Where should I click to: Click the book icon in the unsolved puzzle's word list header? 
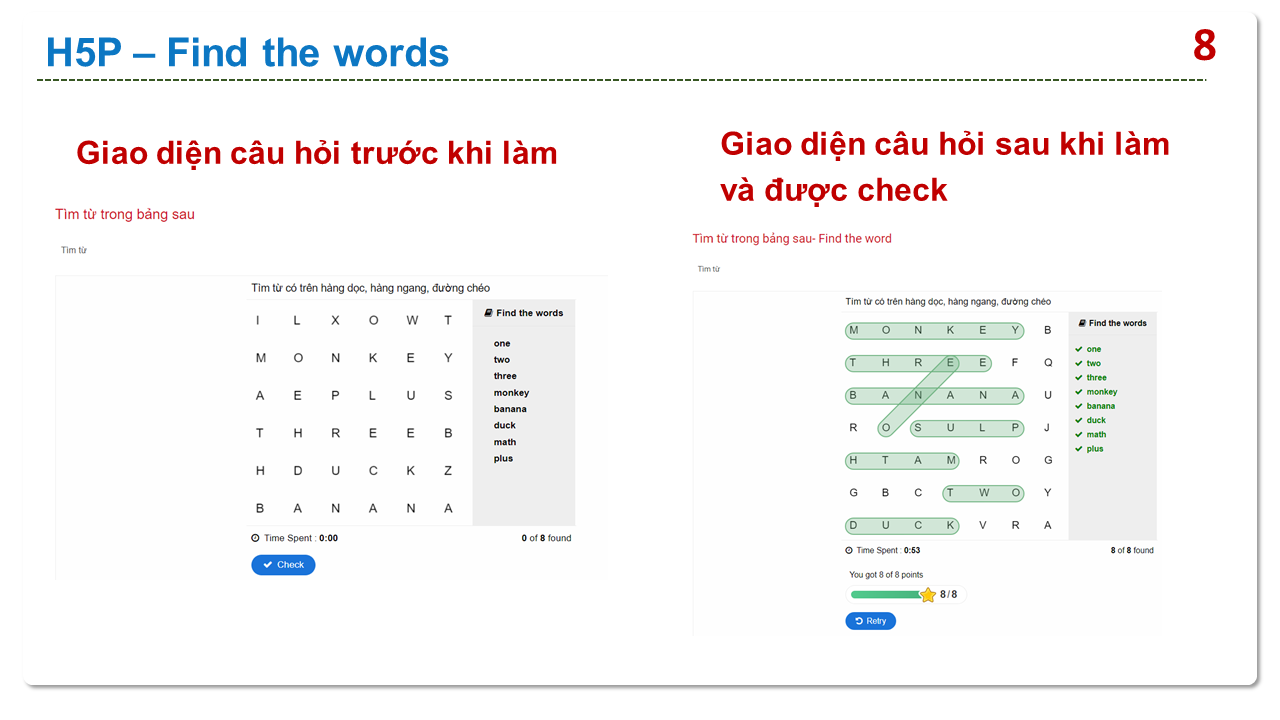pyautogui.click(x=488, y=313)
